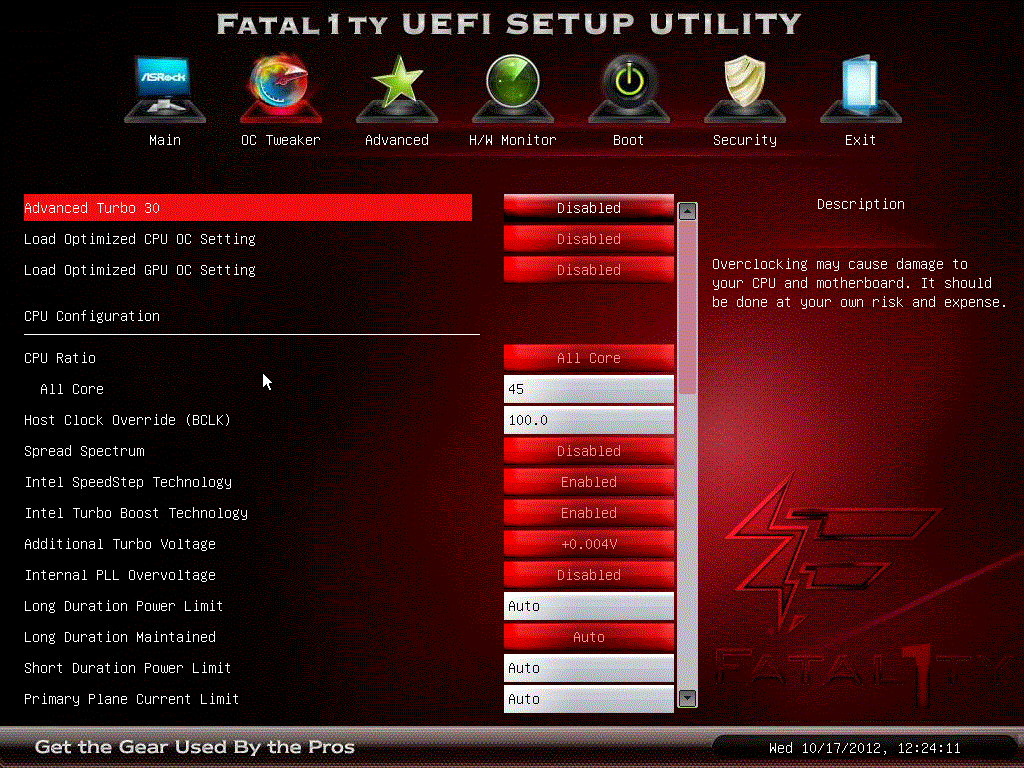Open the Security shield icon

744,89
